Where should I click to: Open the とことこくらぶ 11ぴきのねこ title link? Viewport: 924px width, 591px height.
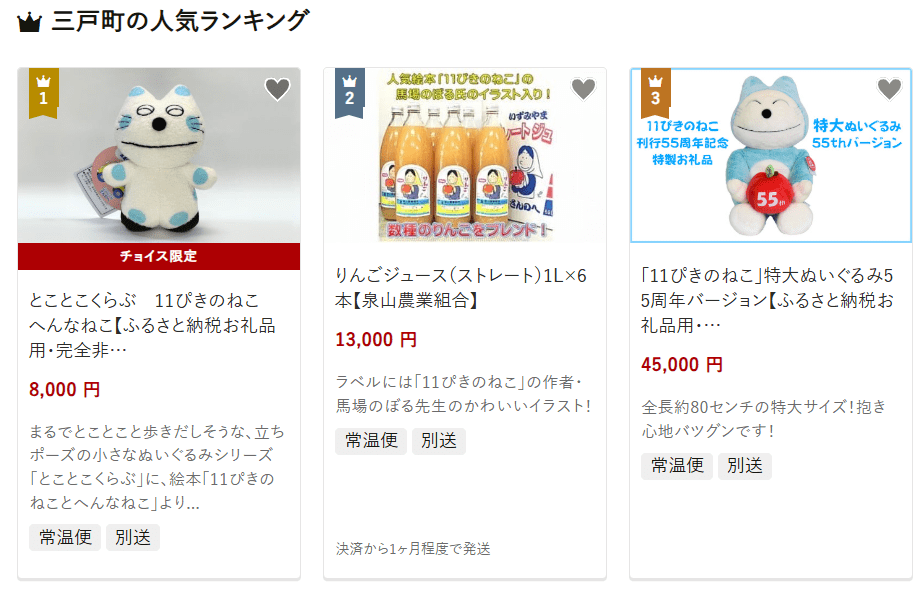152,325
